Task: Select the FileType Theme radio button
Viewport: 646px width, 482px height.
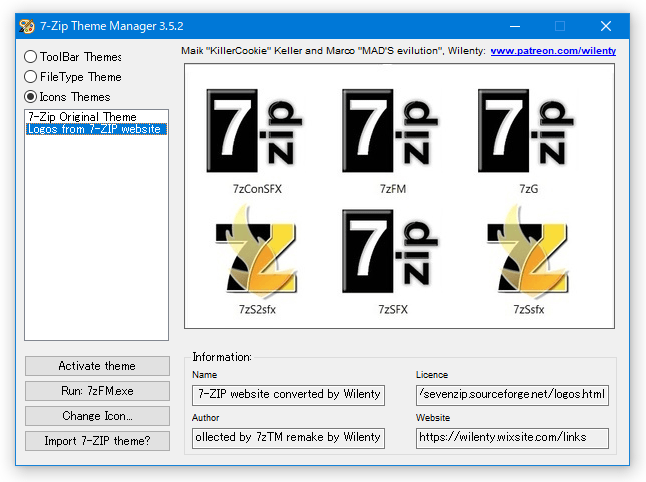Action: pos(30,77)
